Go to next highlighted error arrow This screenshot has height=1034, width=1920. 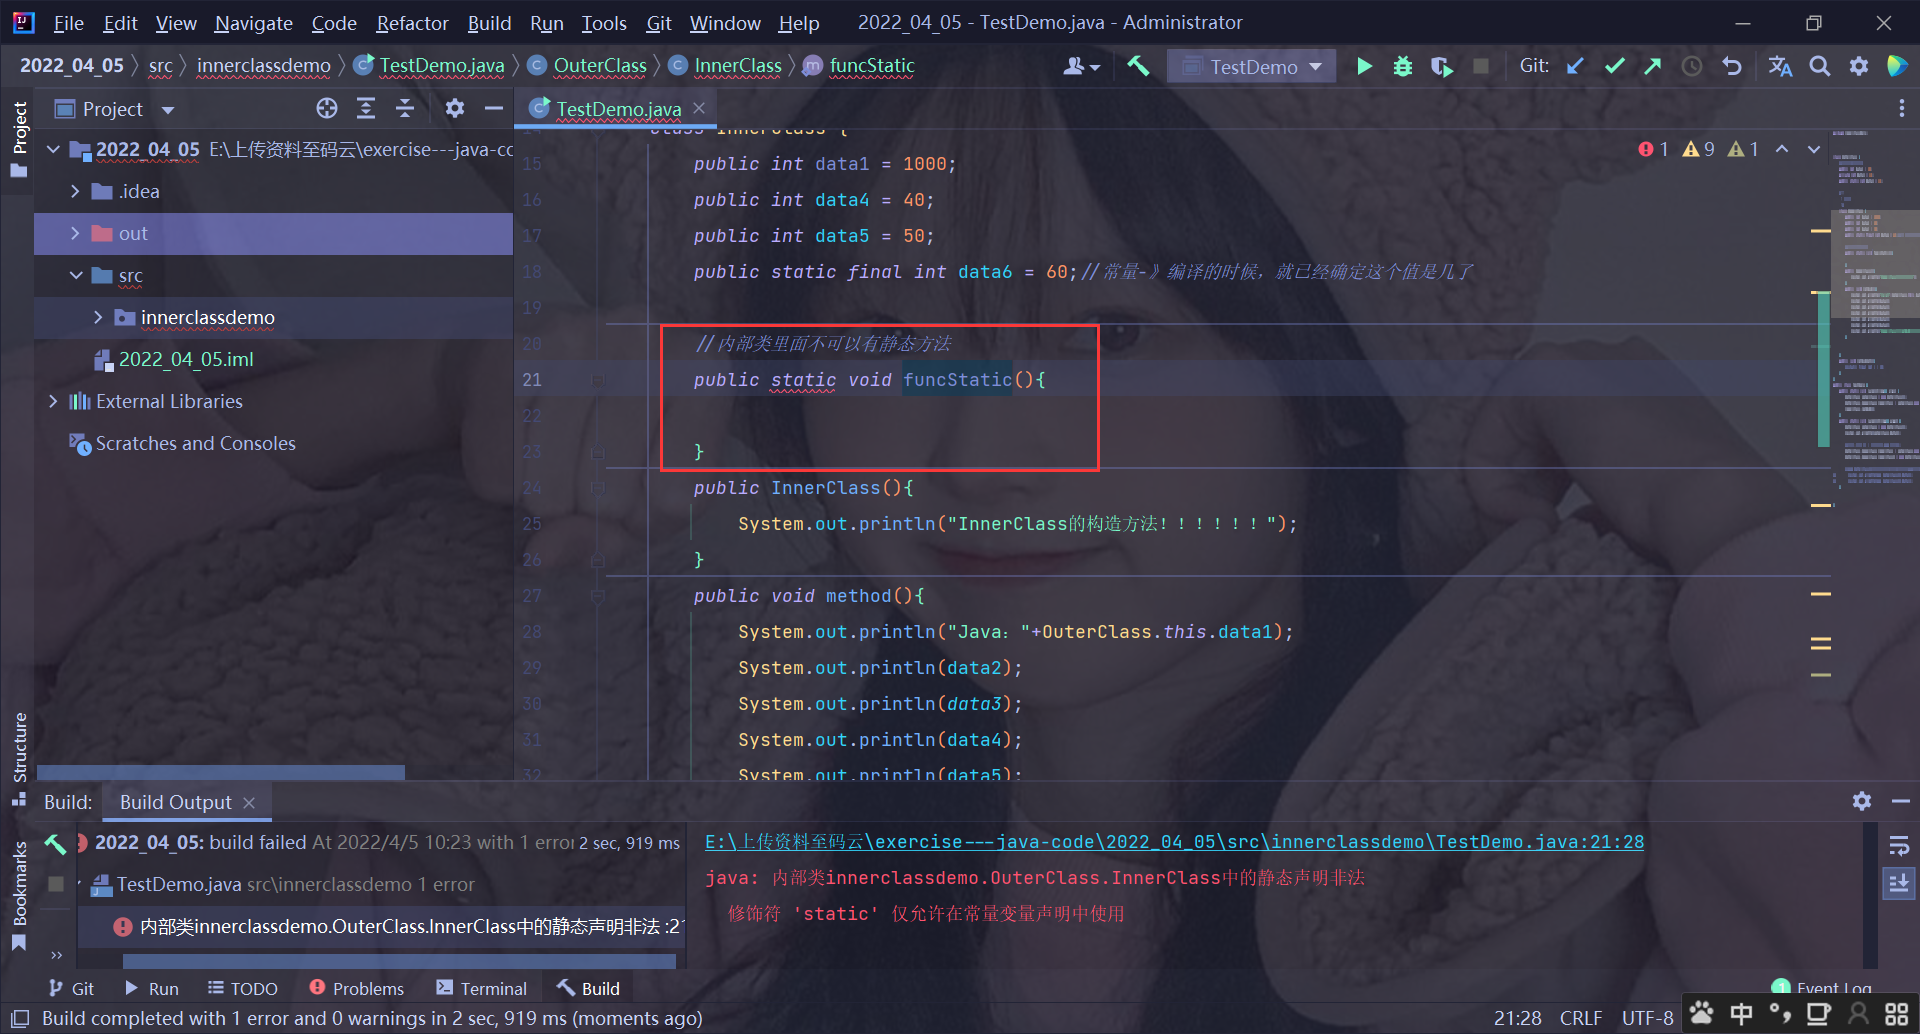point(1814,149)
